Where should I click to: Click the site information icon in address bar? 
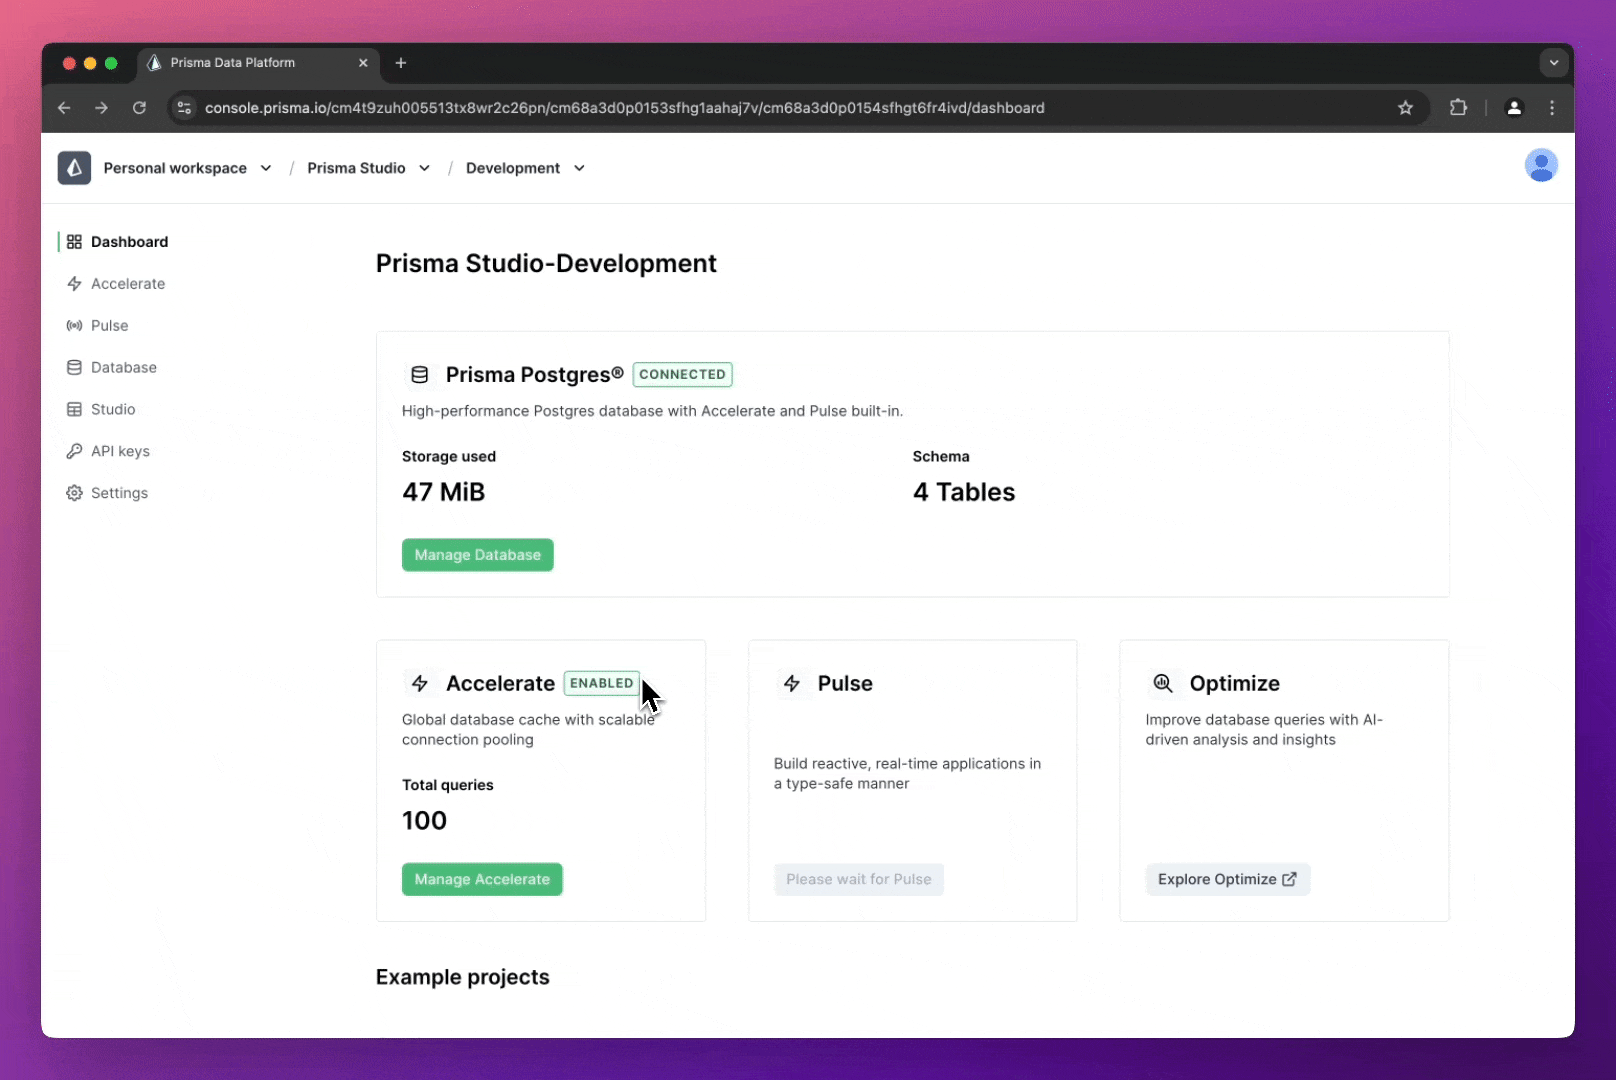pos(184,108)
